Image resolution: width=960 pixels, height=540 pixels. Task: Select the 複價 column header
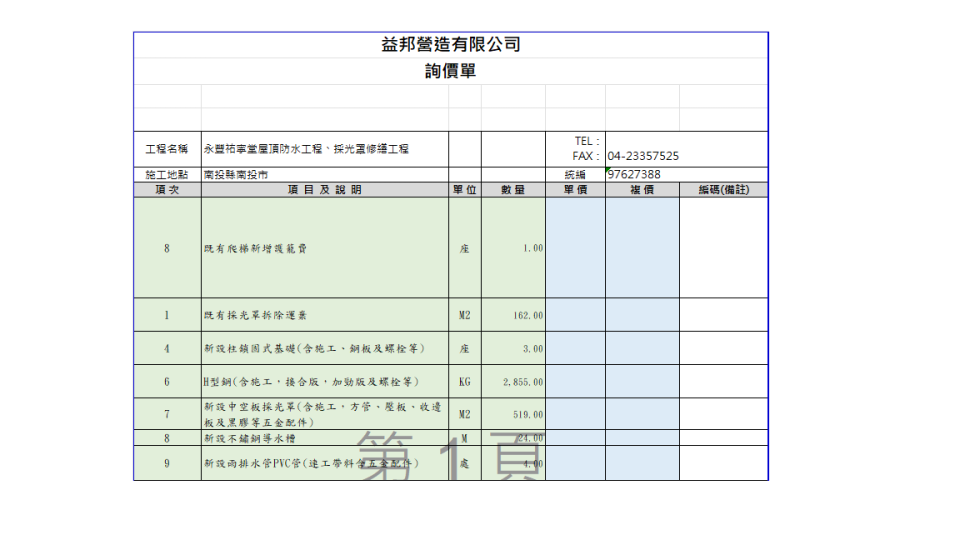(642, 190)
